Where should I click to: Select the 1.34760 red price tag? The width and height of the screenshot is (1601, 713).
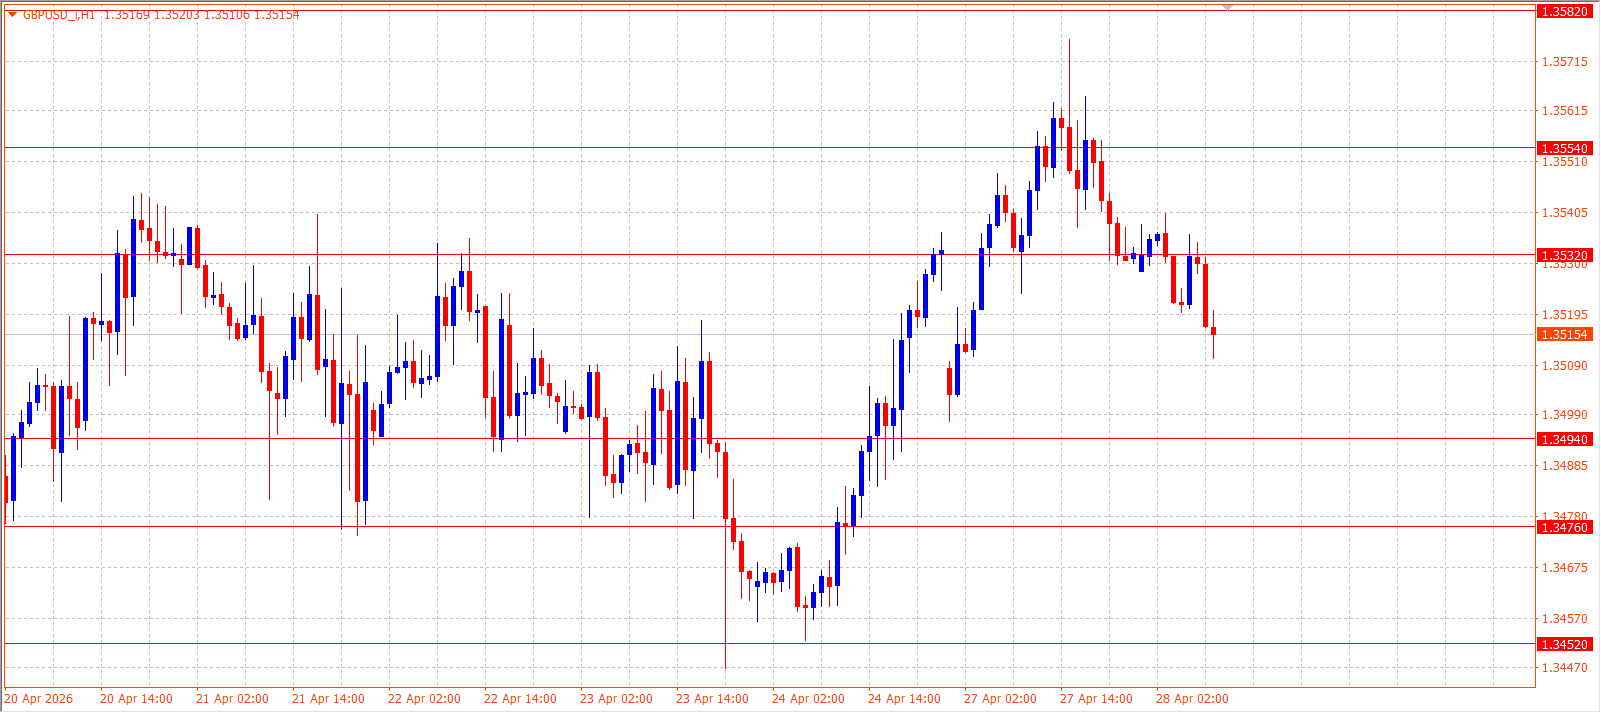[1564, 527]
